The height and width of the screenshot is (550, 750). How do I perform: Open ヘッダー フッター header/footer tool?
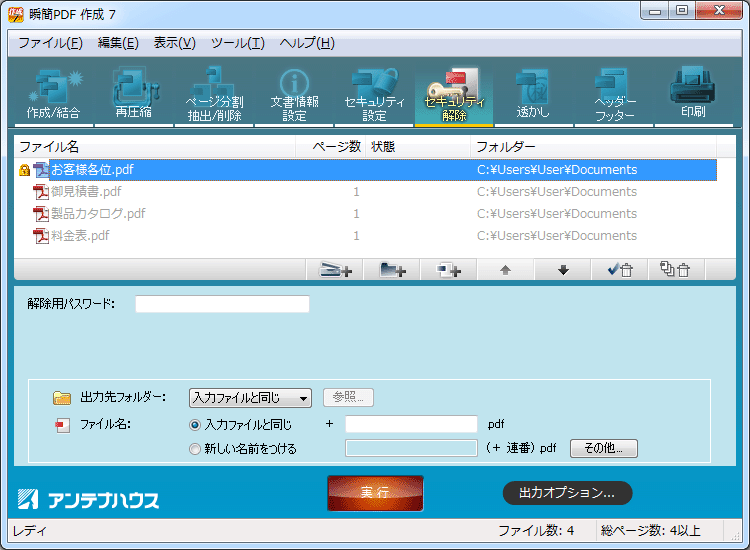tap(613, 95)
